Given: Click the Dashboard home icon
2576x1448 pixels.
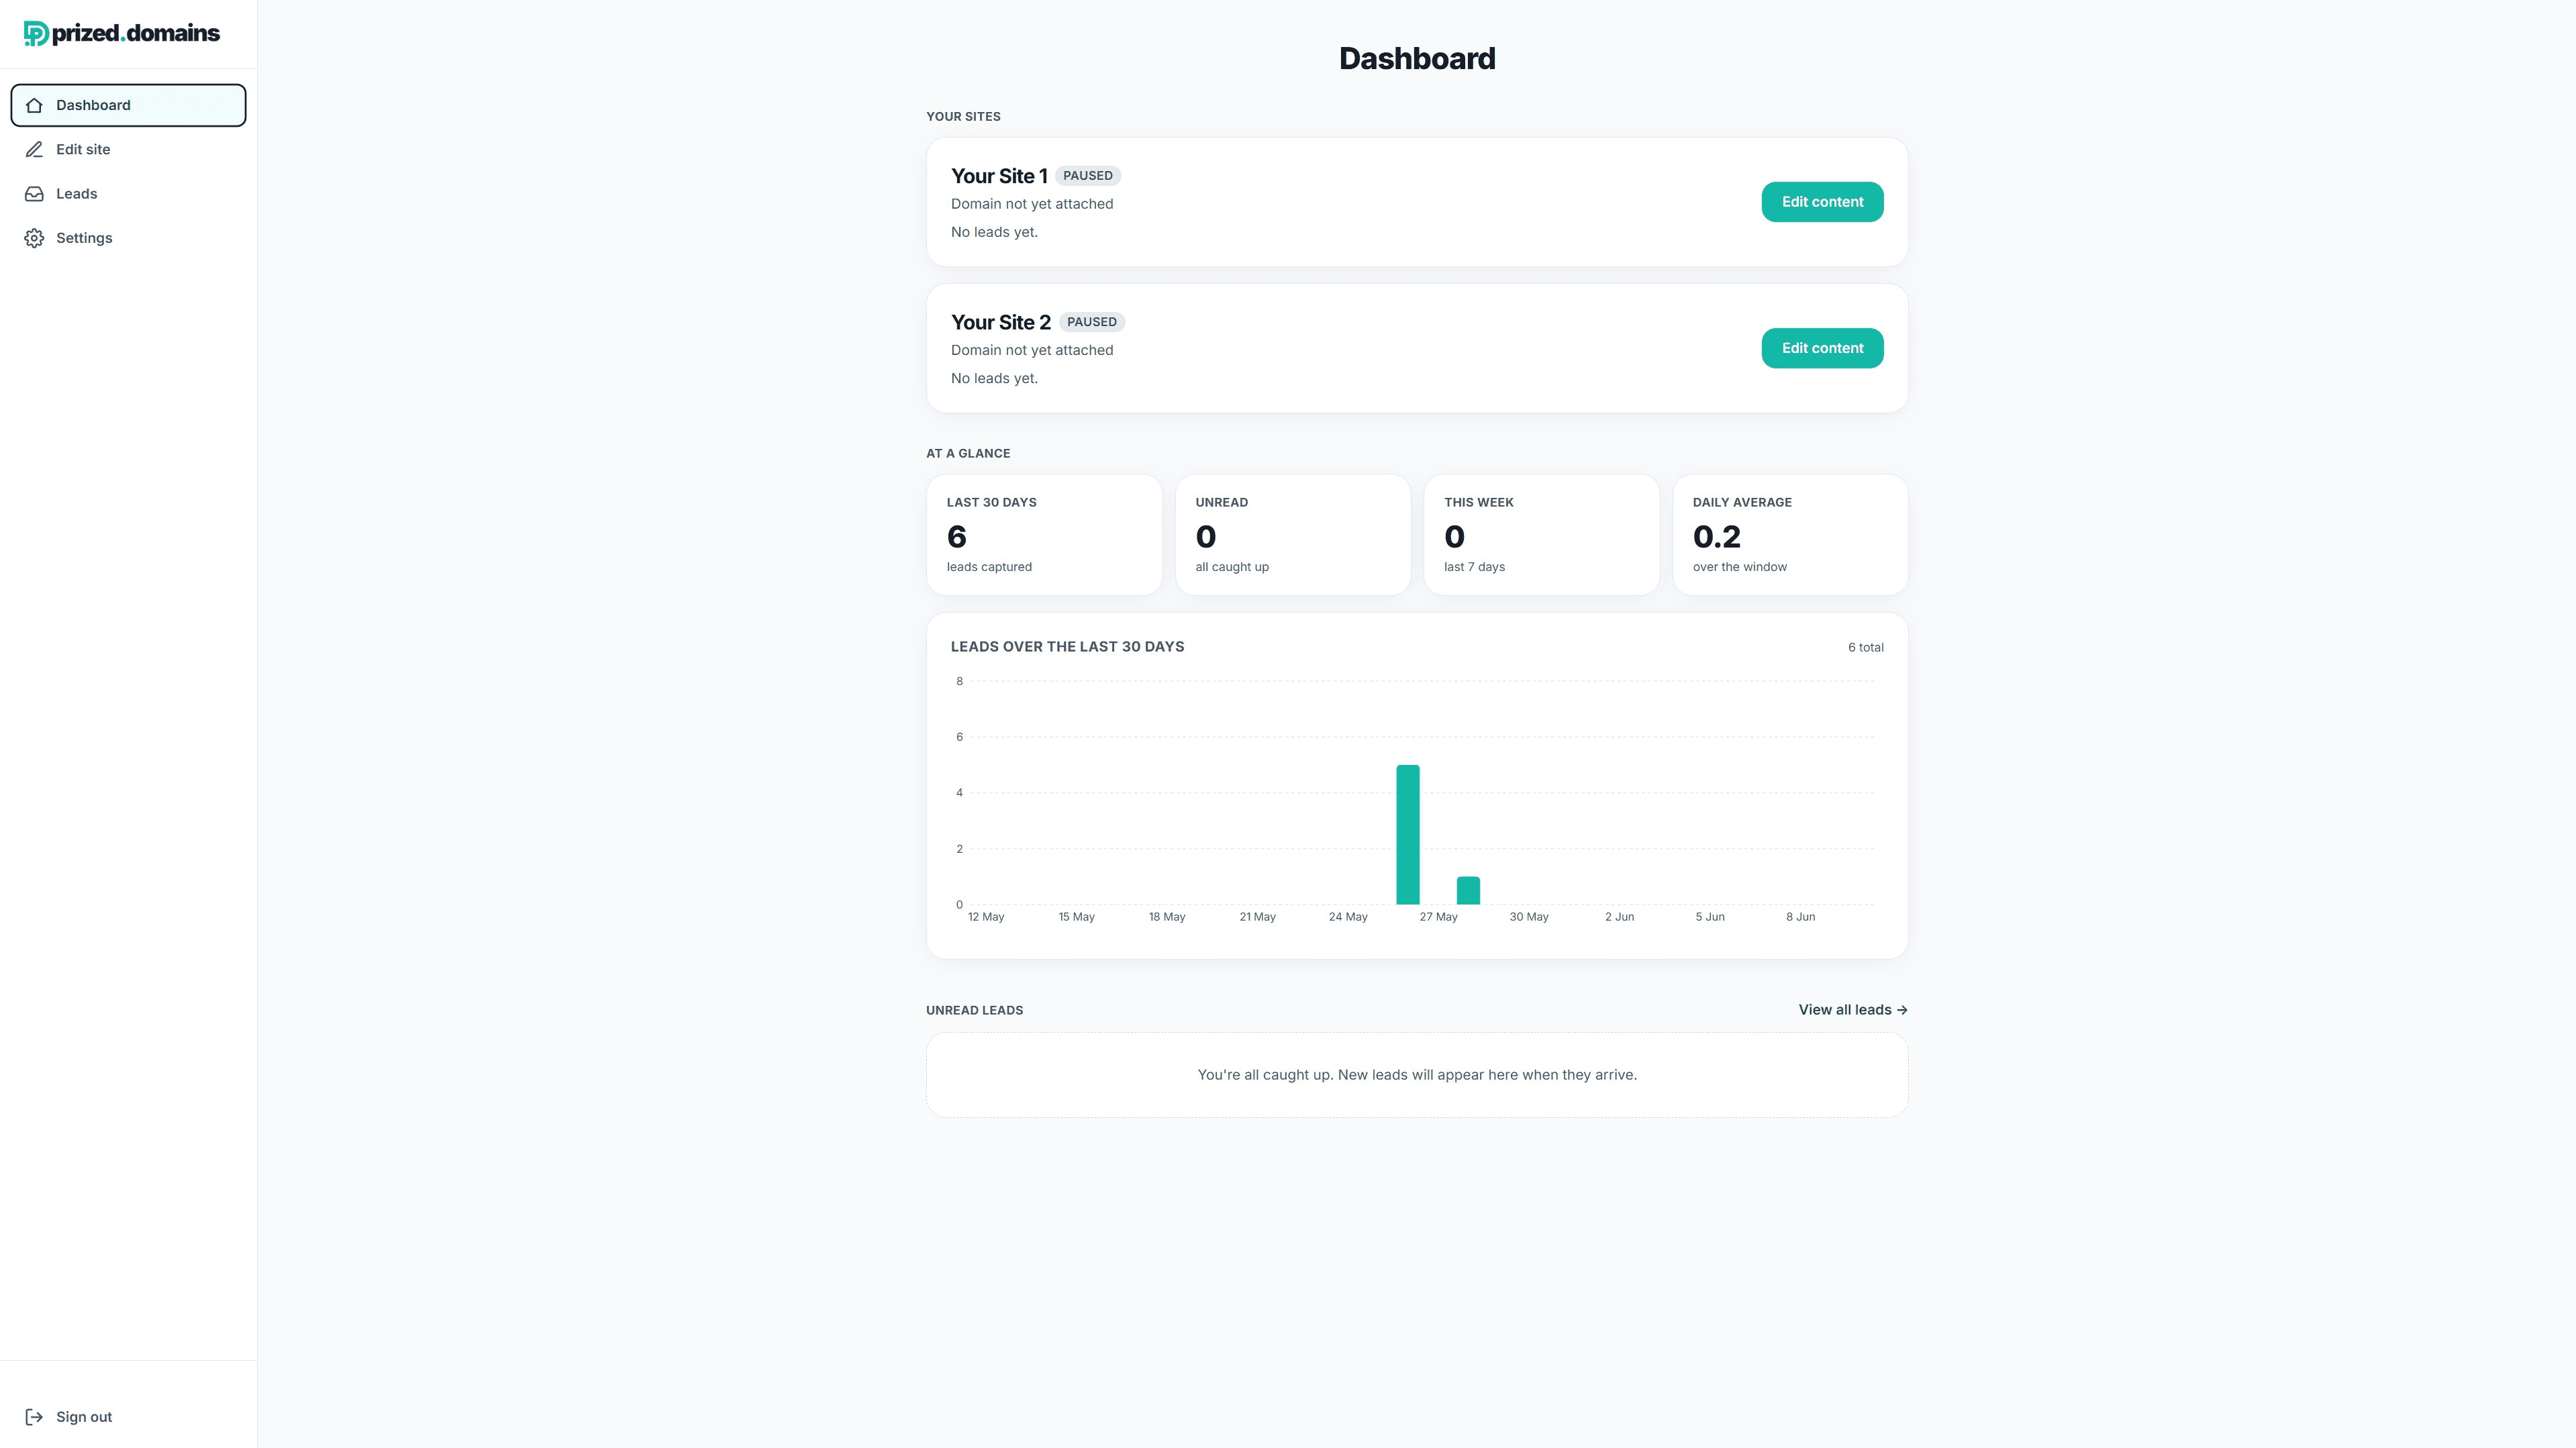Looking at the screenshot, I should 34,105.
